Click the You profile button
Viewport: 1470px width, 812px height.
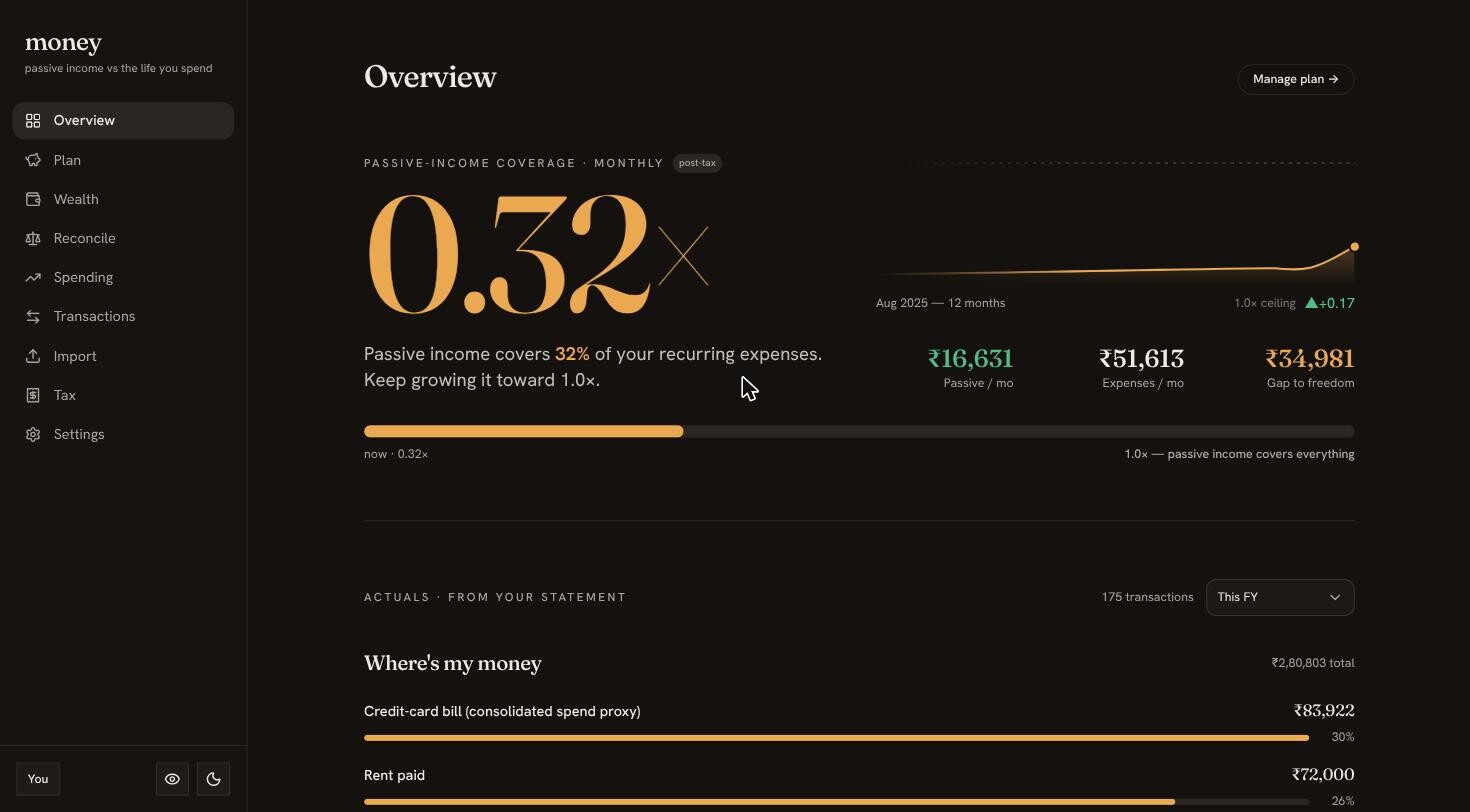point(38,779)
